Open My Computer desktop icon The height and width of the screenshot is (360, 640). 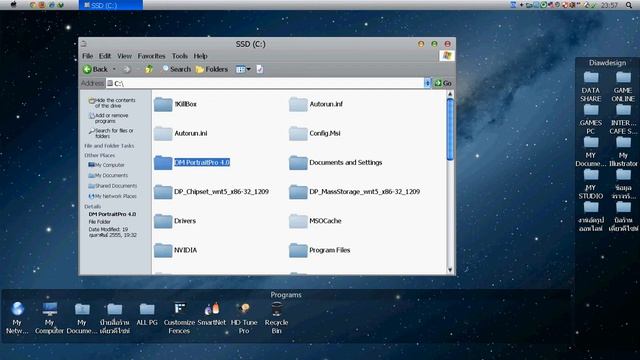[49, 318]
